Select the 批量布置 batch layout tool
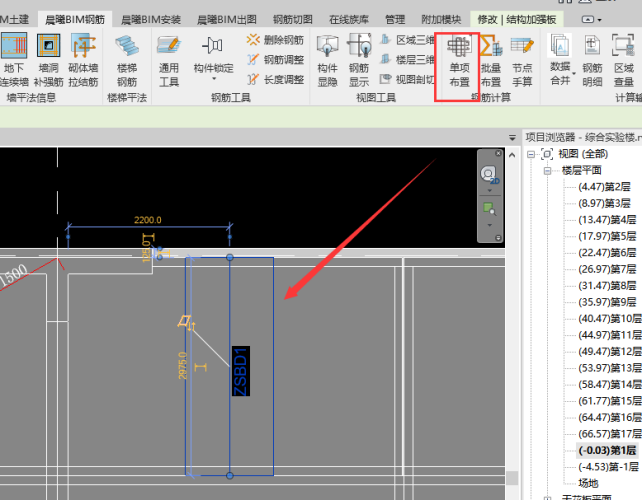The image size is (642, 500). click(x=490, y=61)
